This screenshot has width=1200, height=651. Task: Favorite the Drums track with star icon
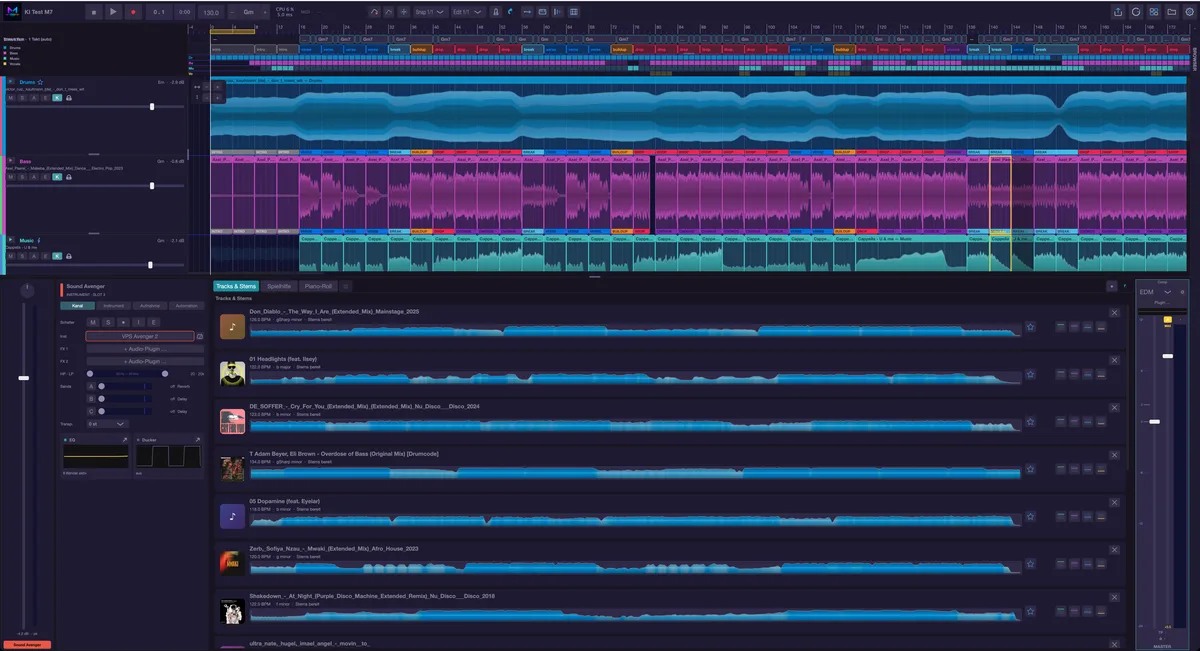[40, 81]
